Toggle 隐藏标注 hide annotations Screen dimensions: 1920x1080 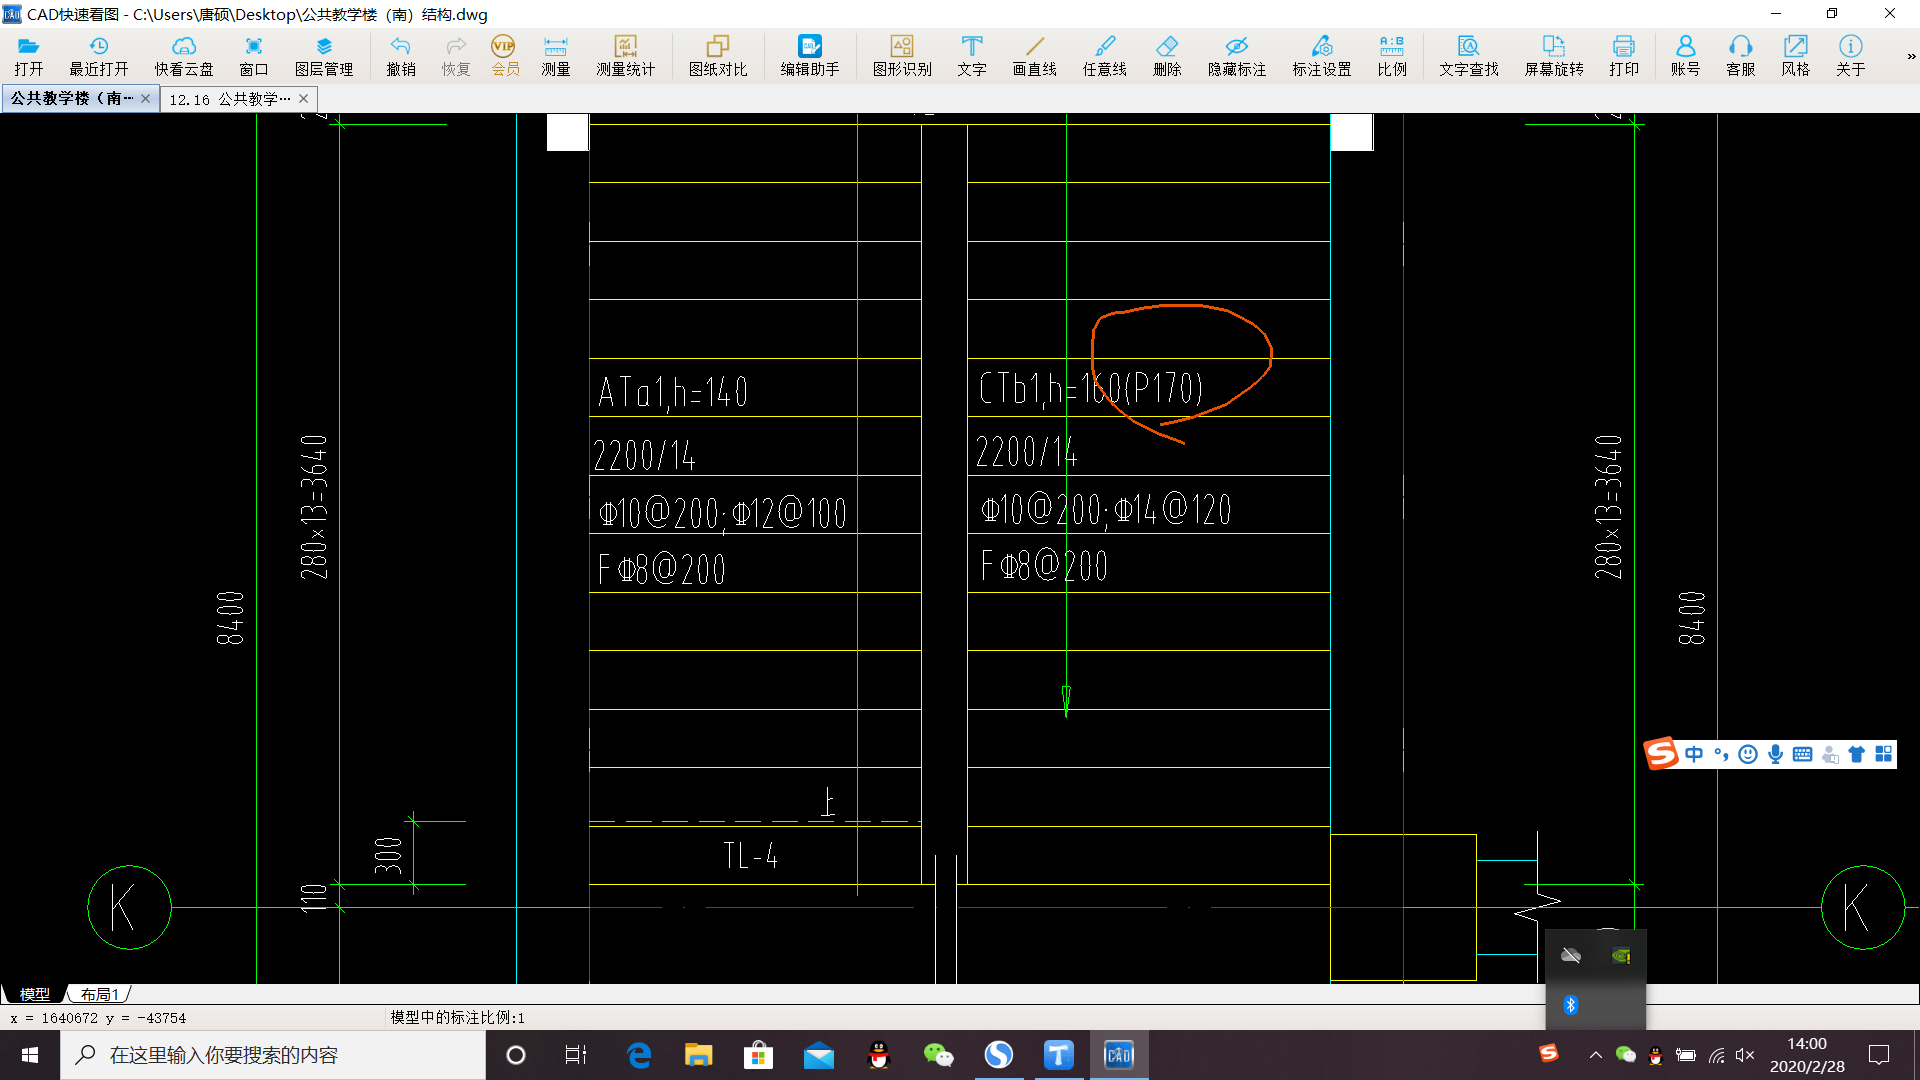click(x=1237, y=56)
